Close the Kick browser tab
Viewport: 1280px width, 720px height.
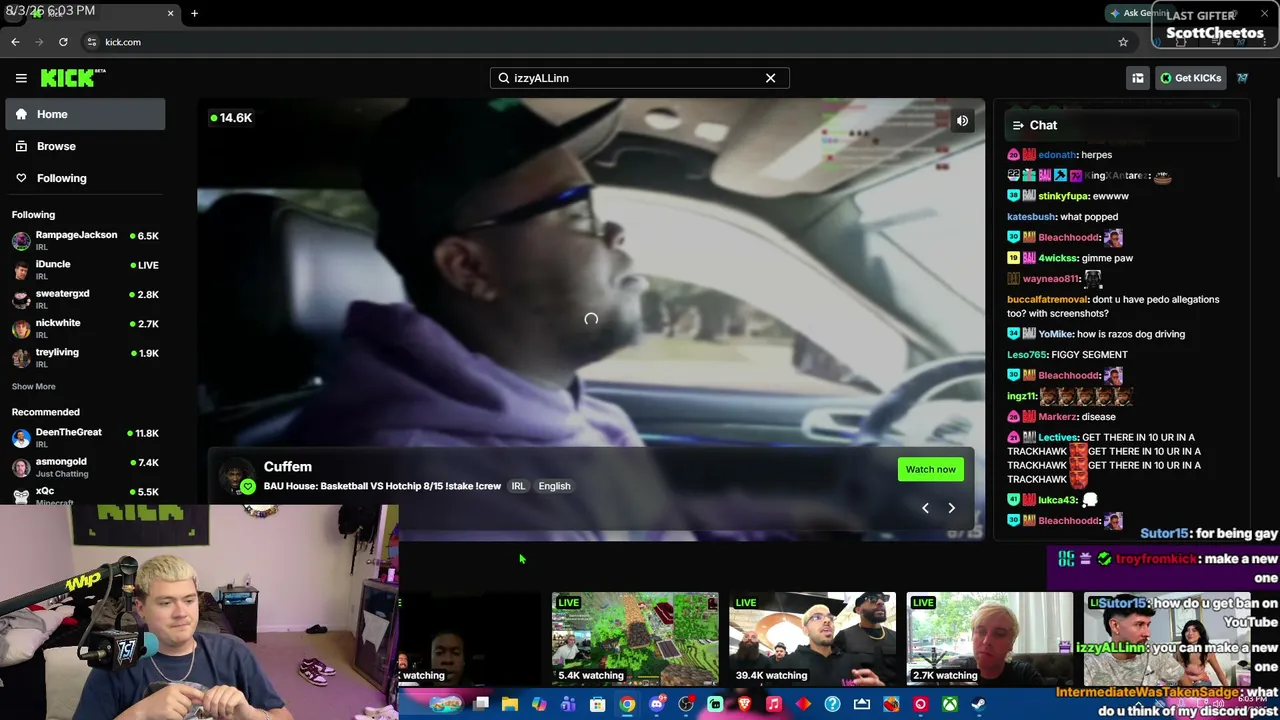(170, 13)
